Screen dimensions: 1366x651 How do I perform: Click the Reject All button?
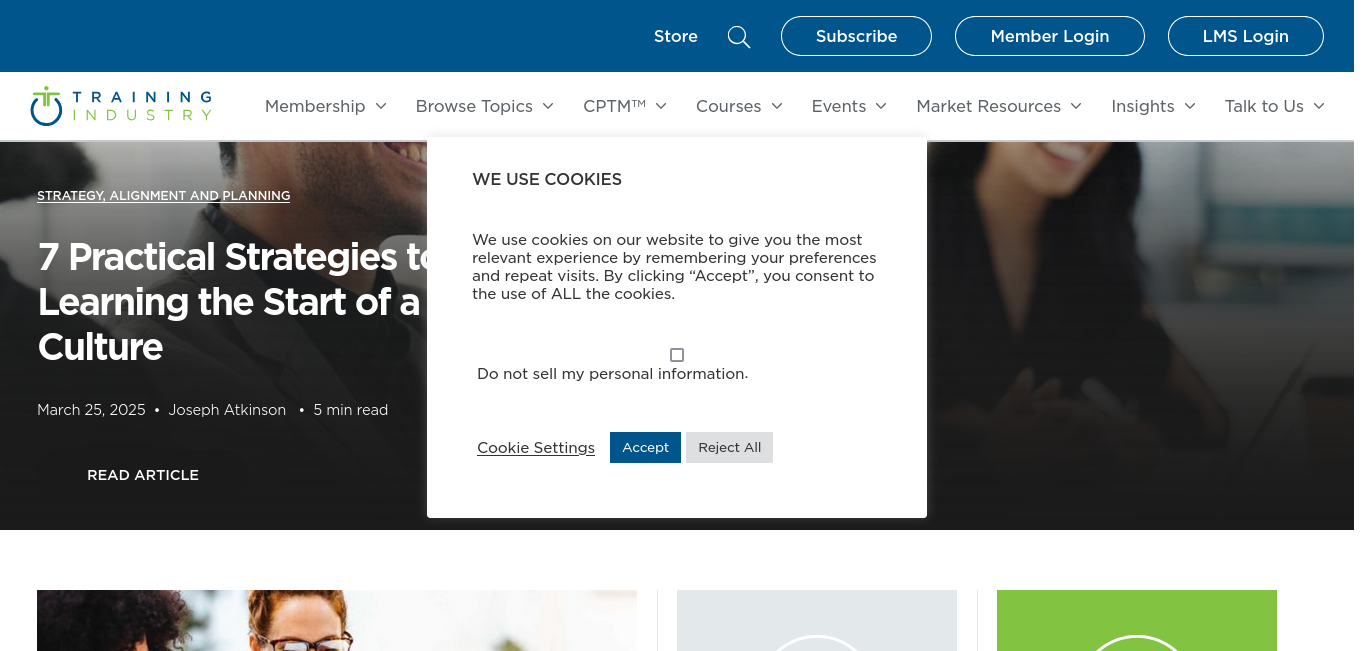730,447
